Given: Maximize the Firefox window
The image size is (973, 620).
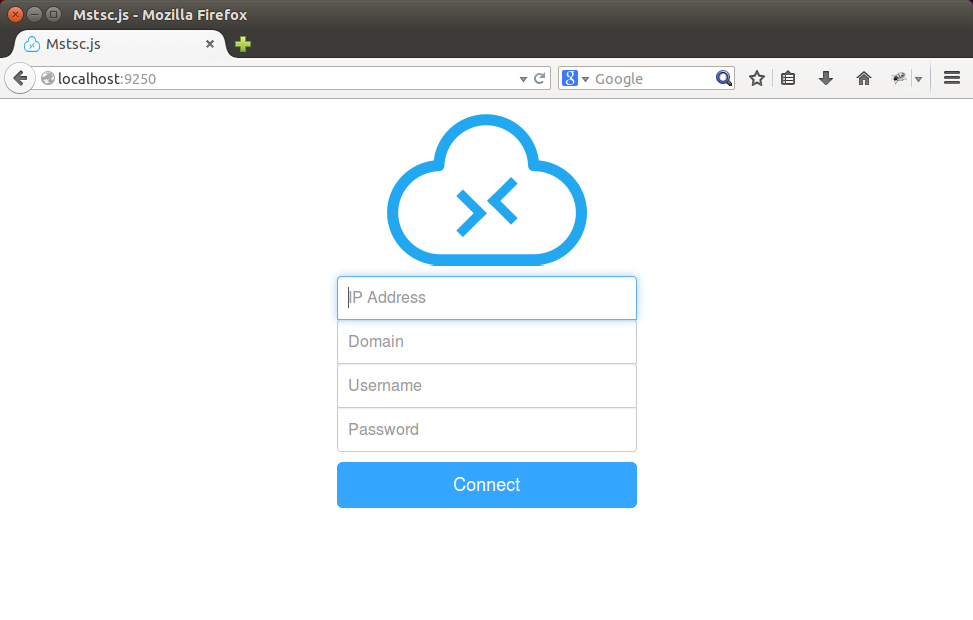Looking at the screenshot, I should 54,14.
